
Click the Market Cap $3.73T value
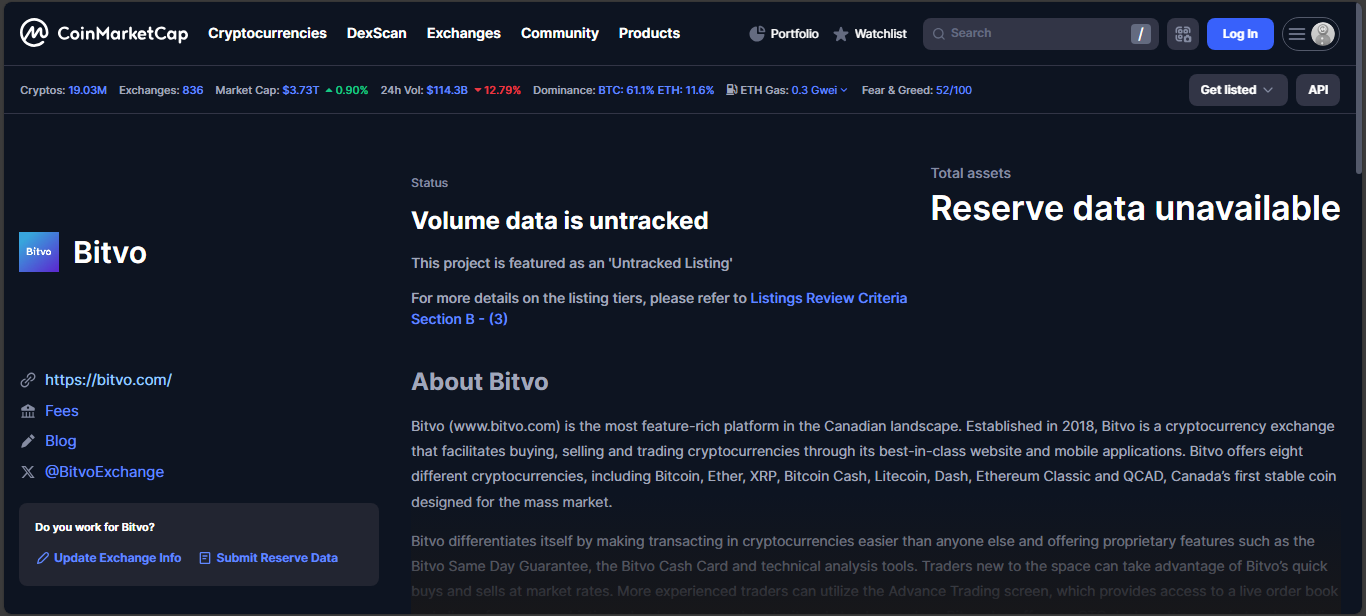301,90
